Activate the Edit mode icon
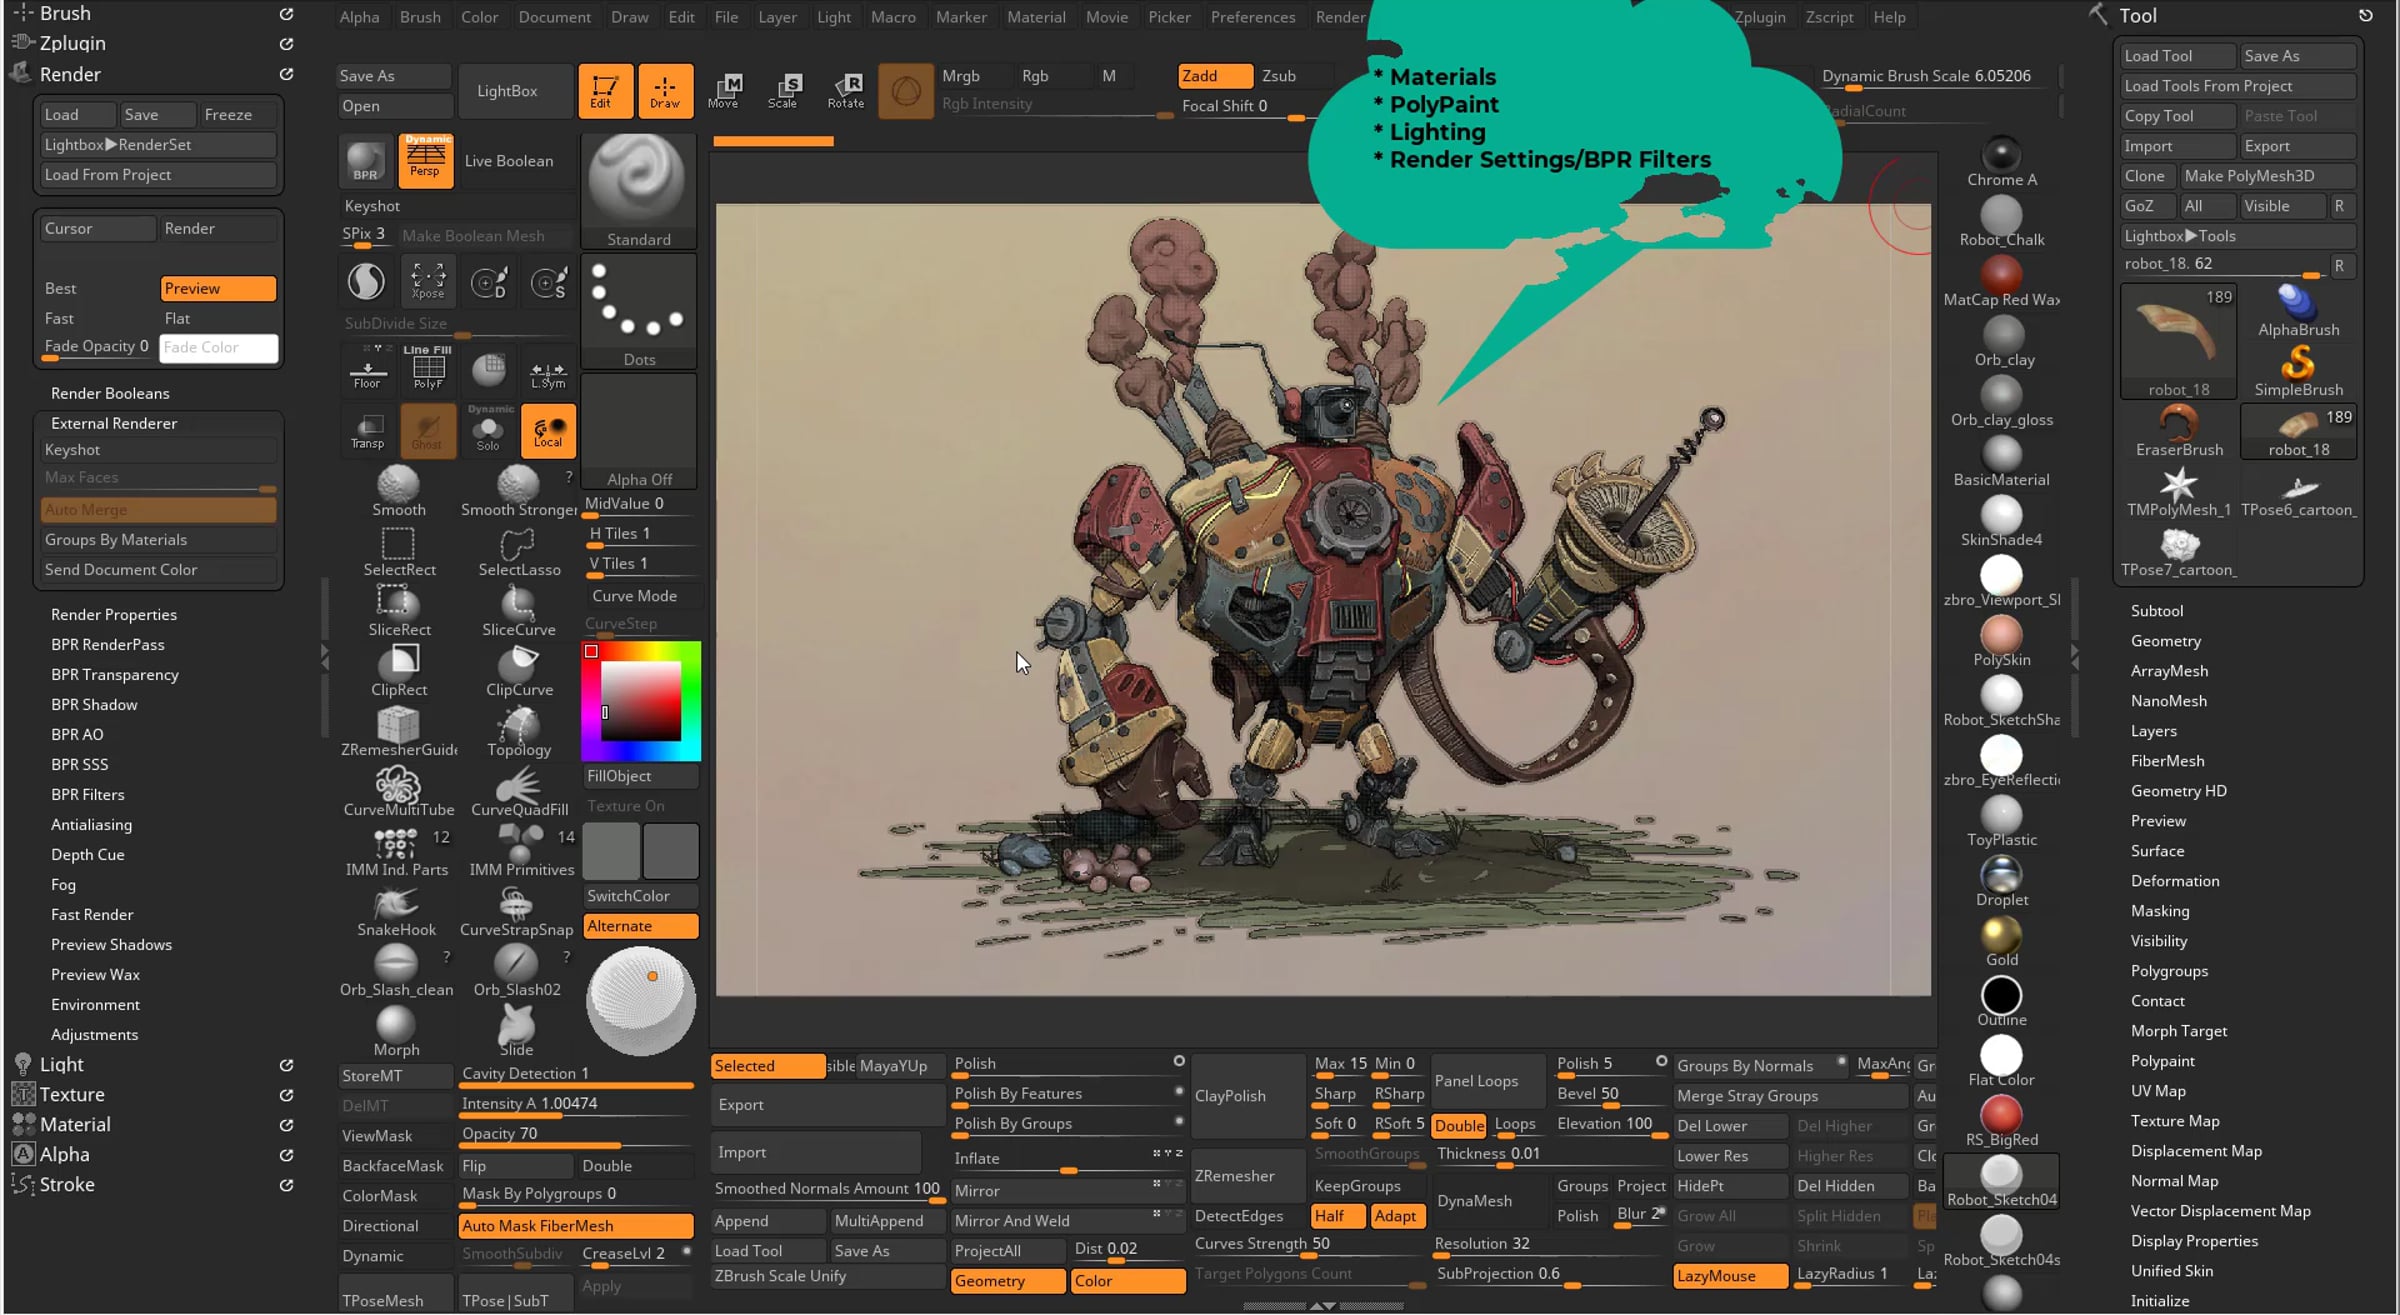This screenshot has width=2400, height=1315. [605, 91]
